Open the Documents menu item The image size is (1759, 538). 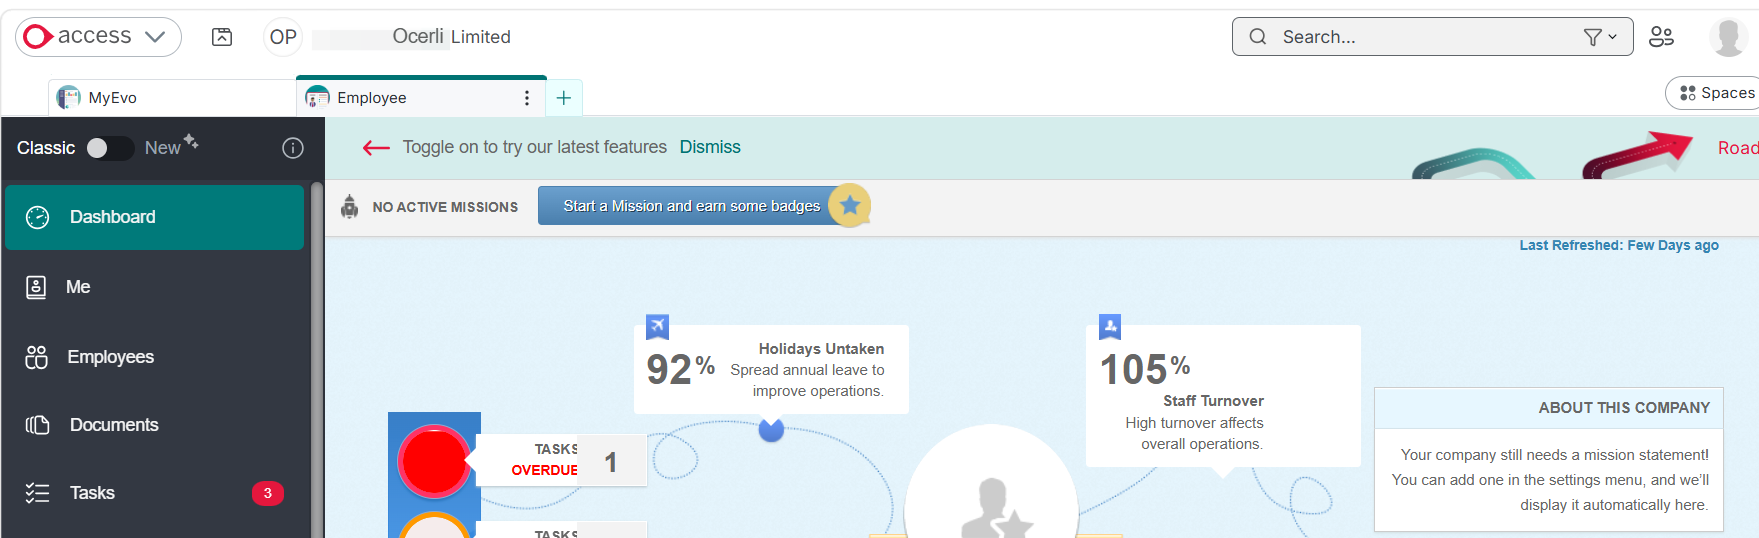(155, 425)
